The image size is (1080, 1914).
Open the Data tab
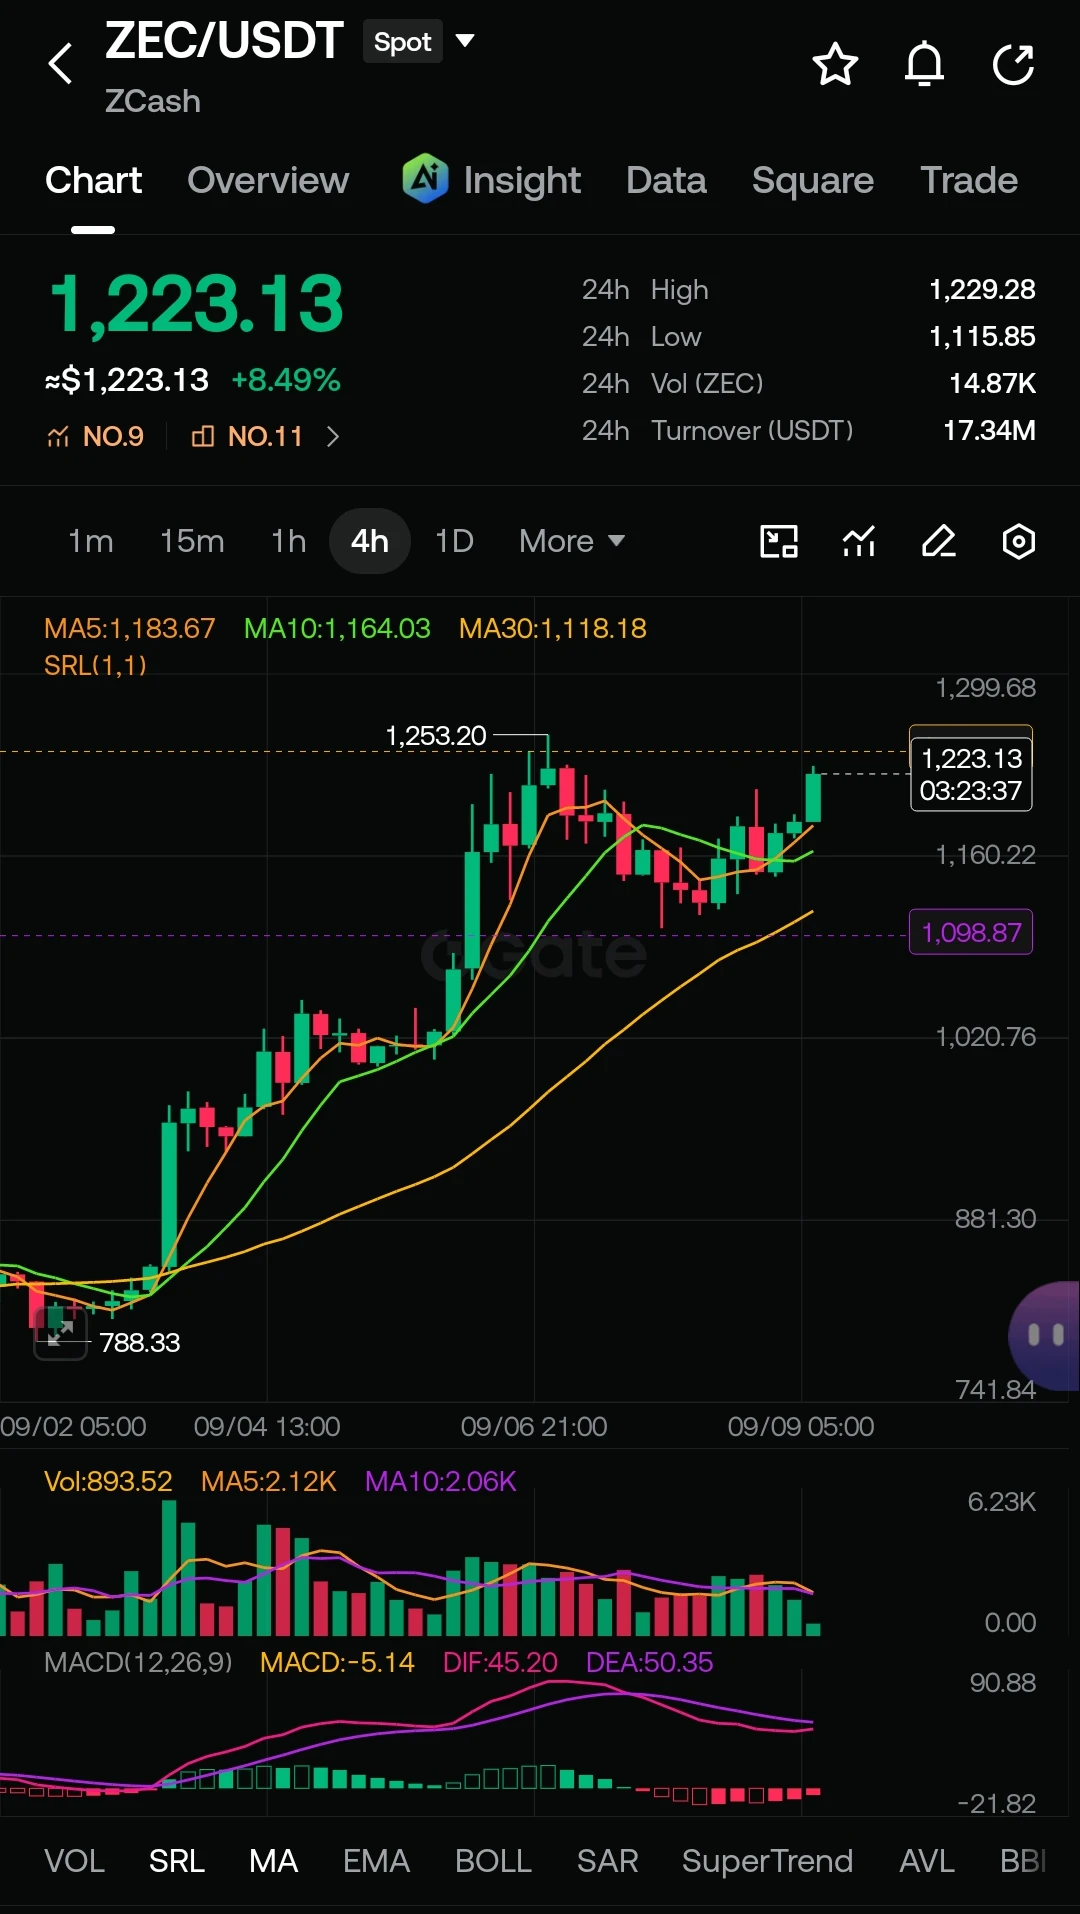coord(666,180)
